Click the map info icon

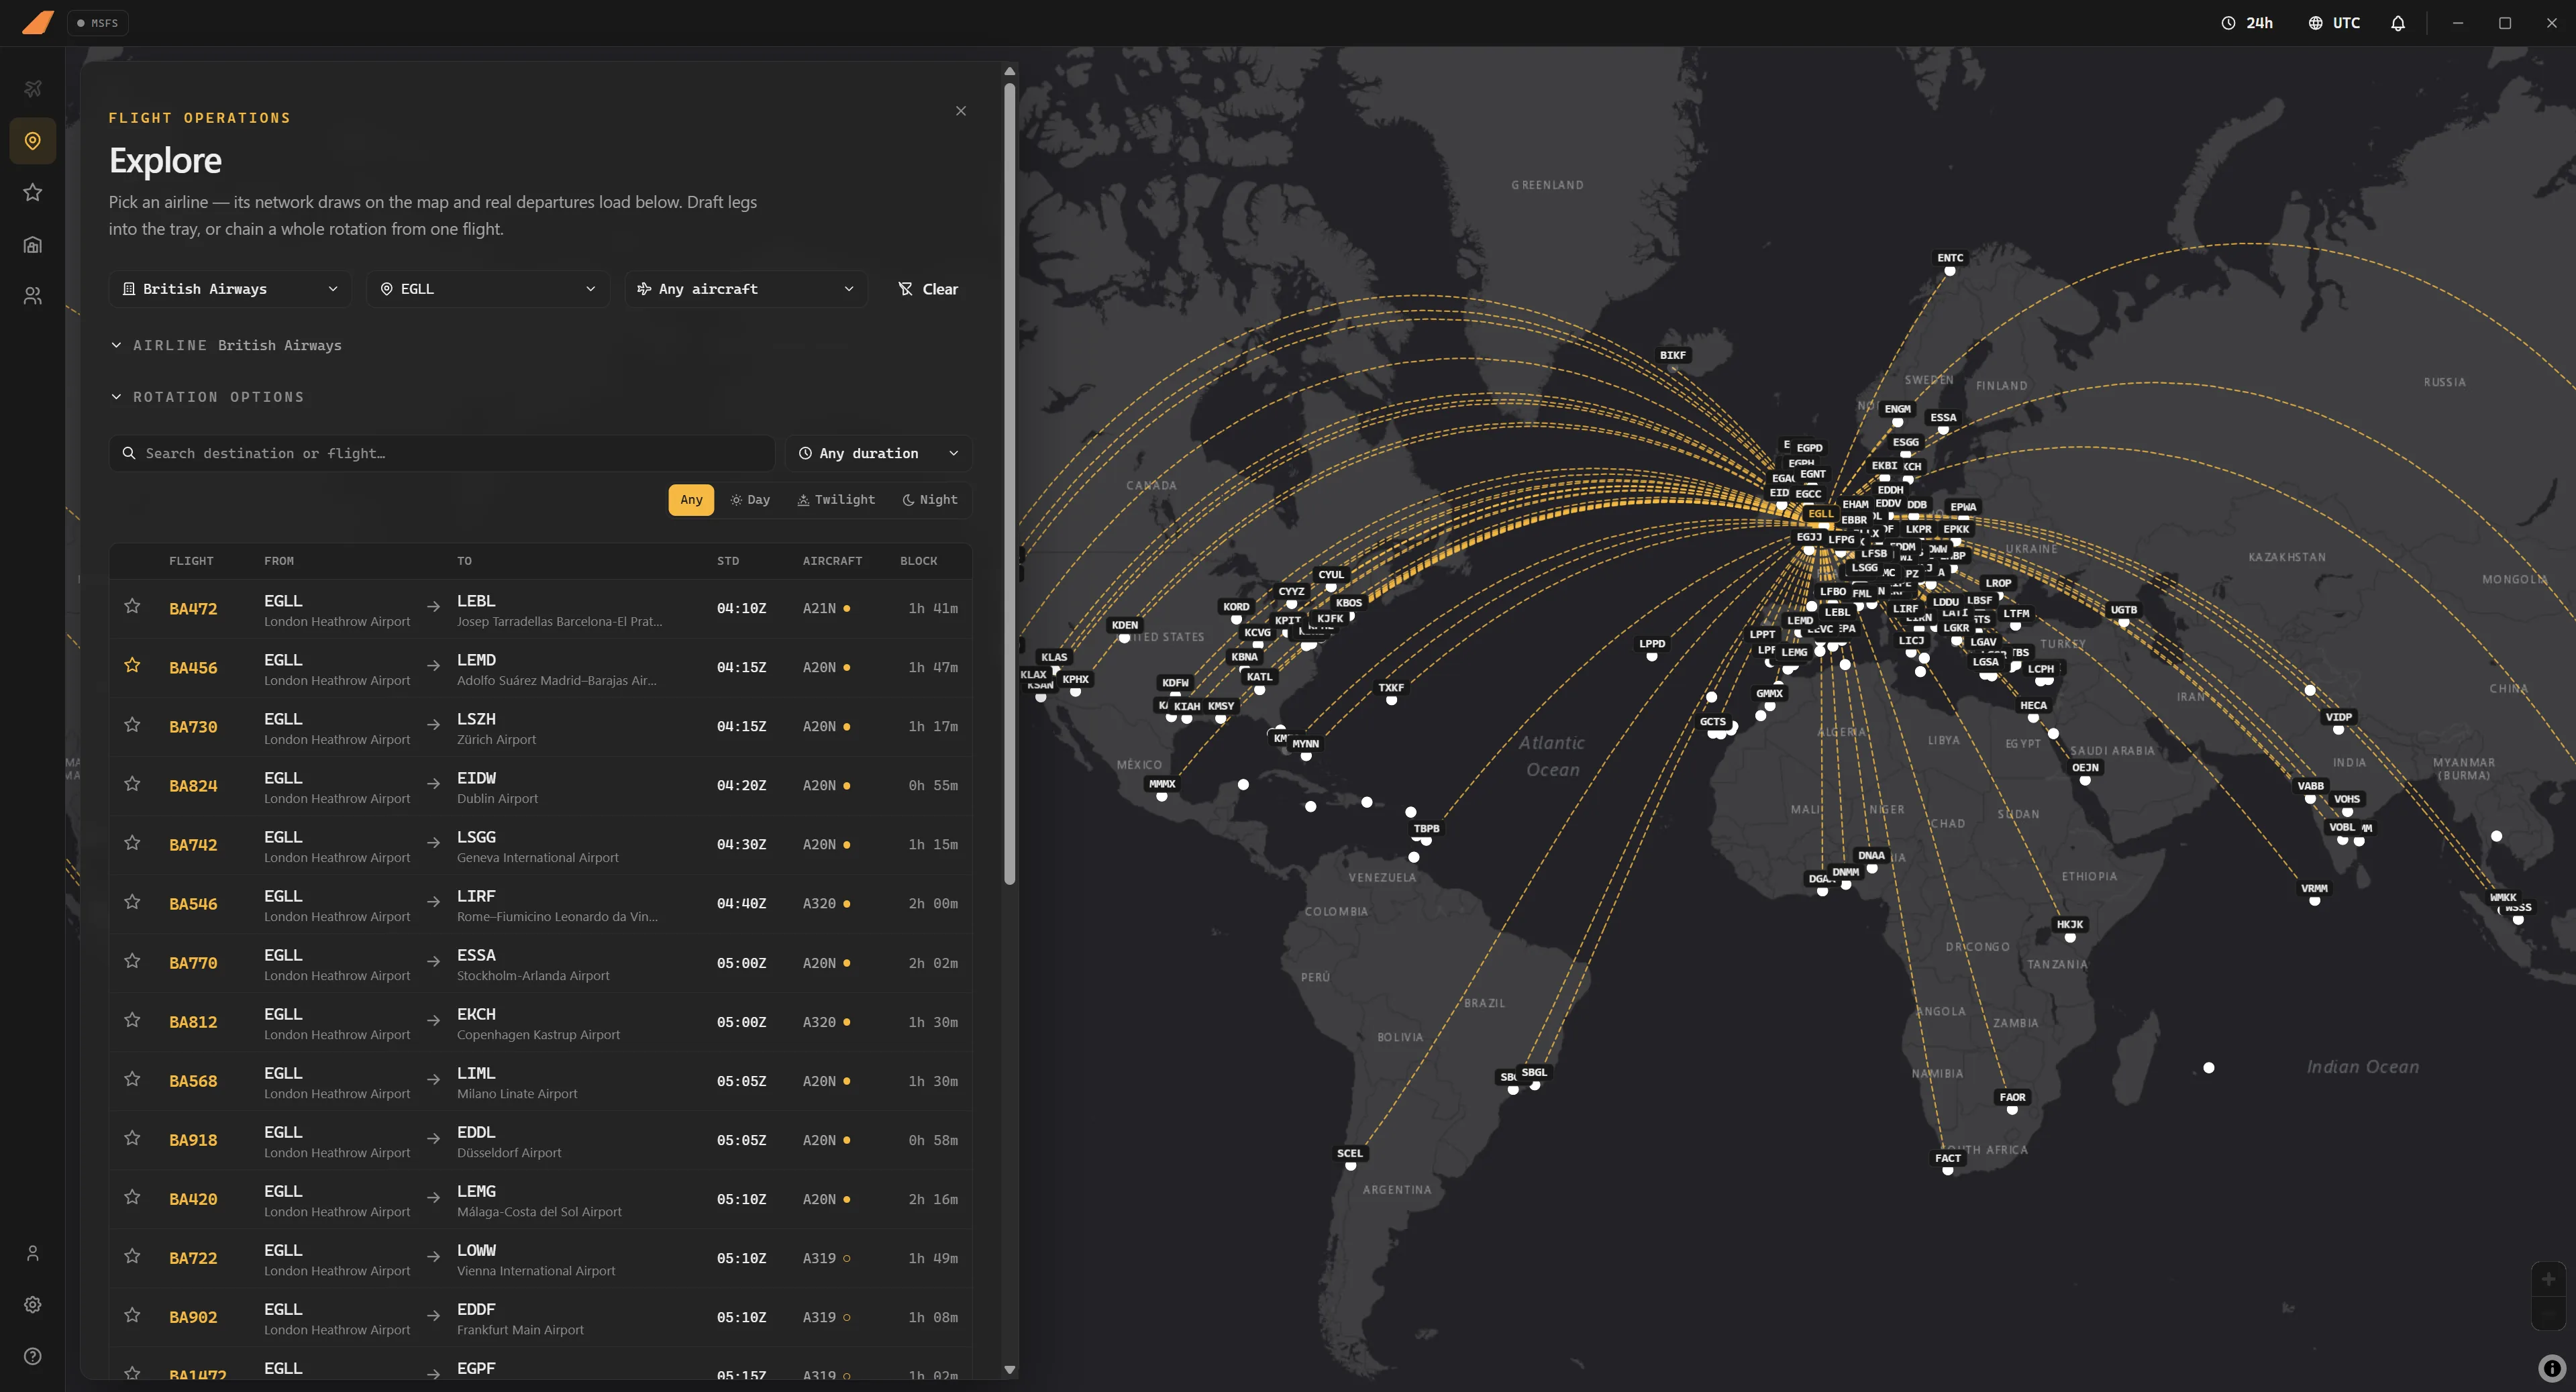click(2552, 1368)
